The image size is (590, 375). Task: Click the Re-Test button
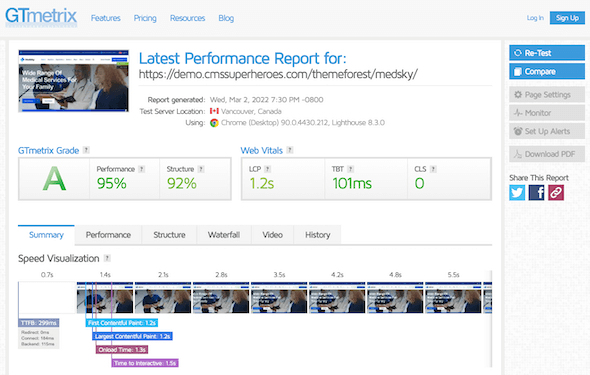[x=547, y=53]
